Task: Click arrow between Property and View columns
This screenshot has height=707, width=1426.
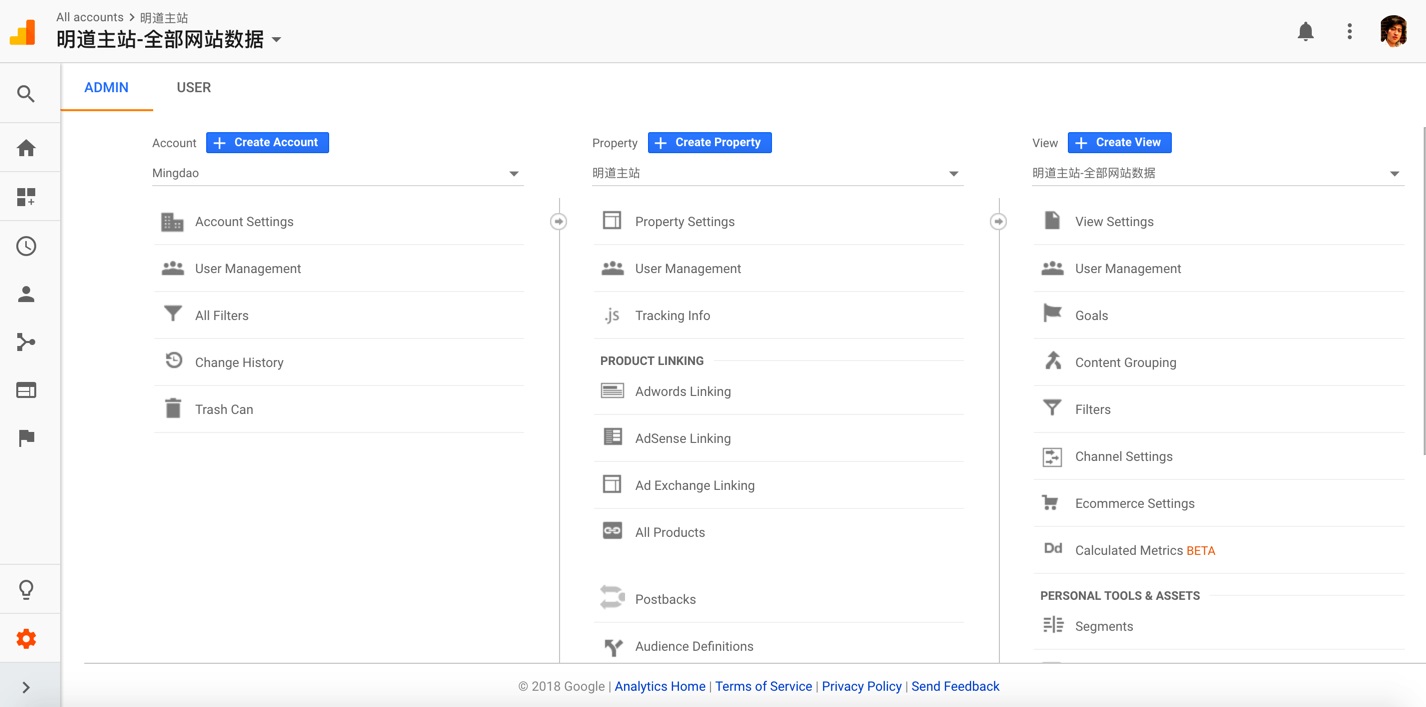Action: click(x=998, y=221)
